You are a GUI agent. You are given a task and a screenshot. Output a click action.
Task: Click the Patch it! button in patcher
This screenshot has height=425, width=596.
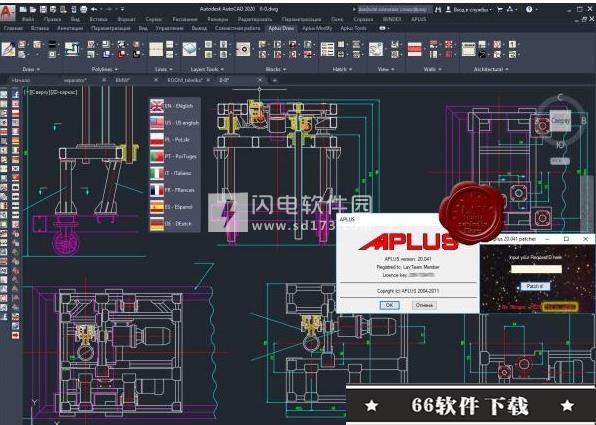point(535,286)
